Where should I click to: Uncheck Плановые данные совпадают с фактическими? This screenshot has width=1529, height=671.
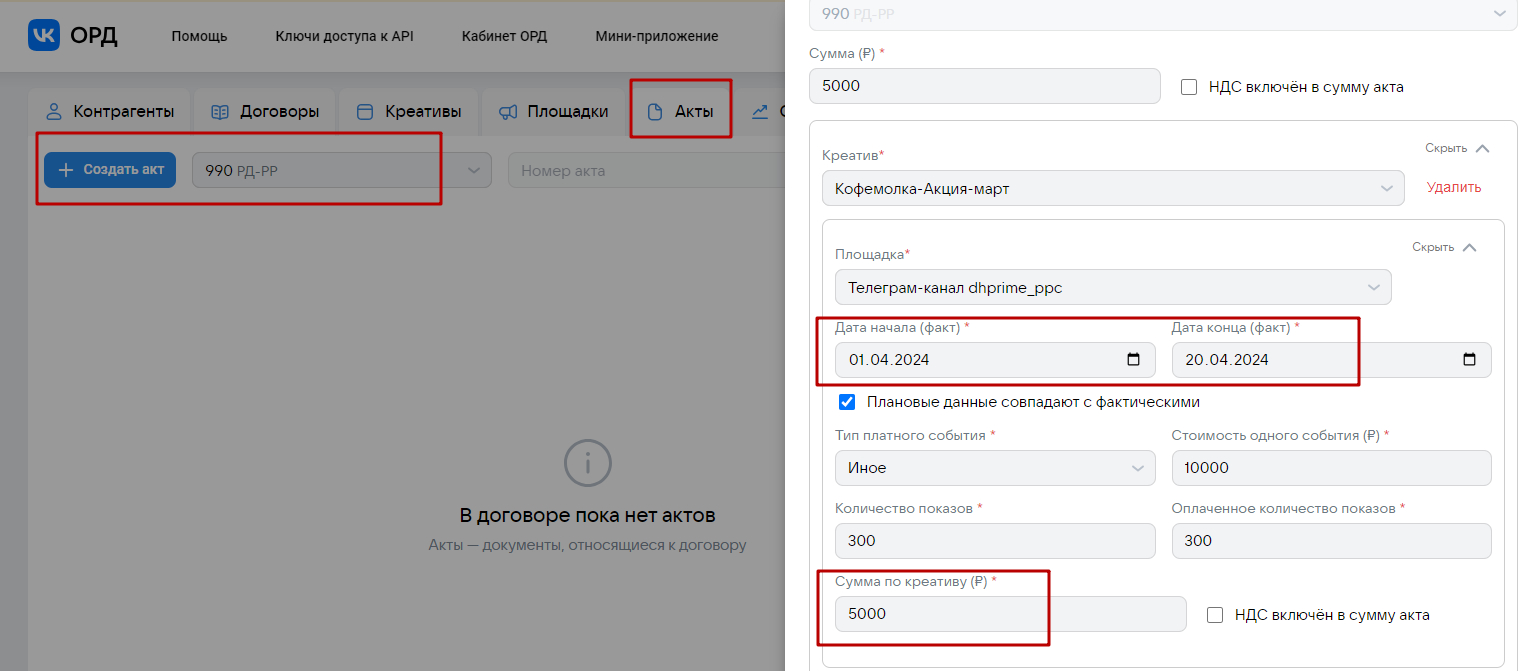click(x=847, y=402)
